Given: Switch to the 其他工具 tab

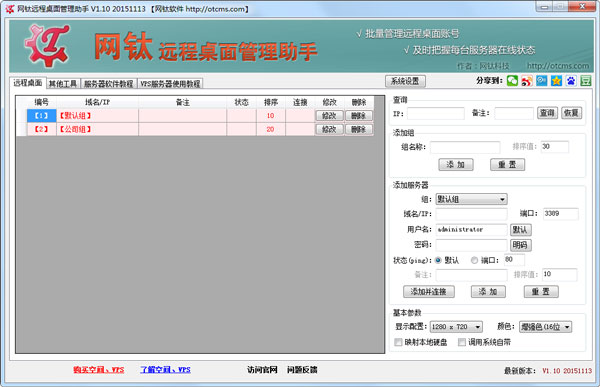Looking at the screenshot, I should click(x=63, y=83).
